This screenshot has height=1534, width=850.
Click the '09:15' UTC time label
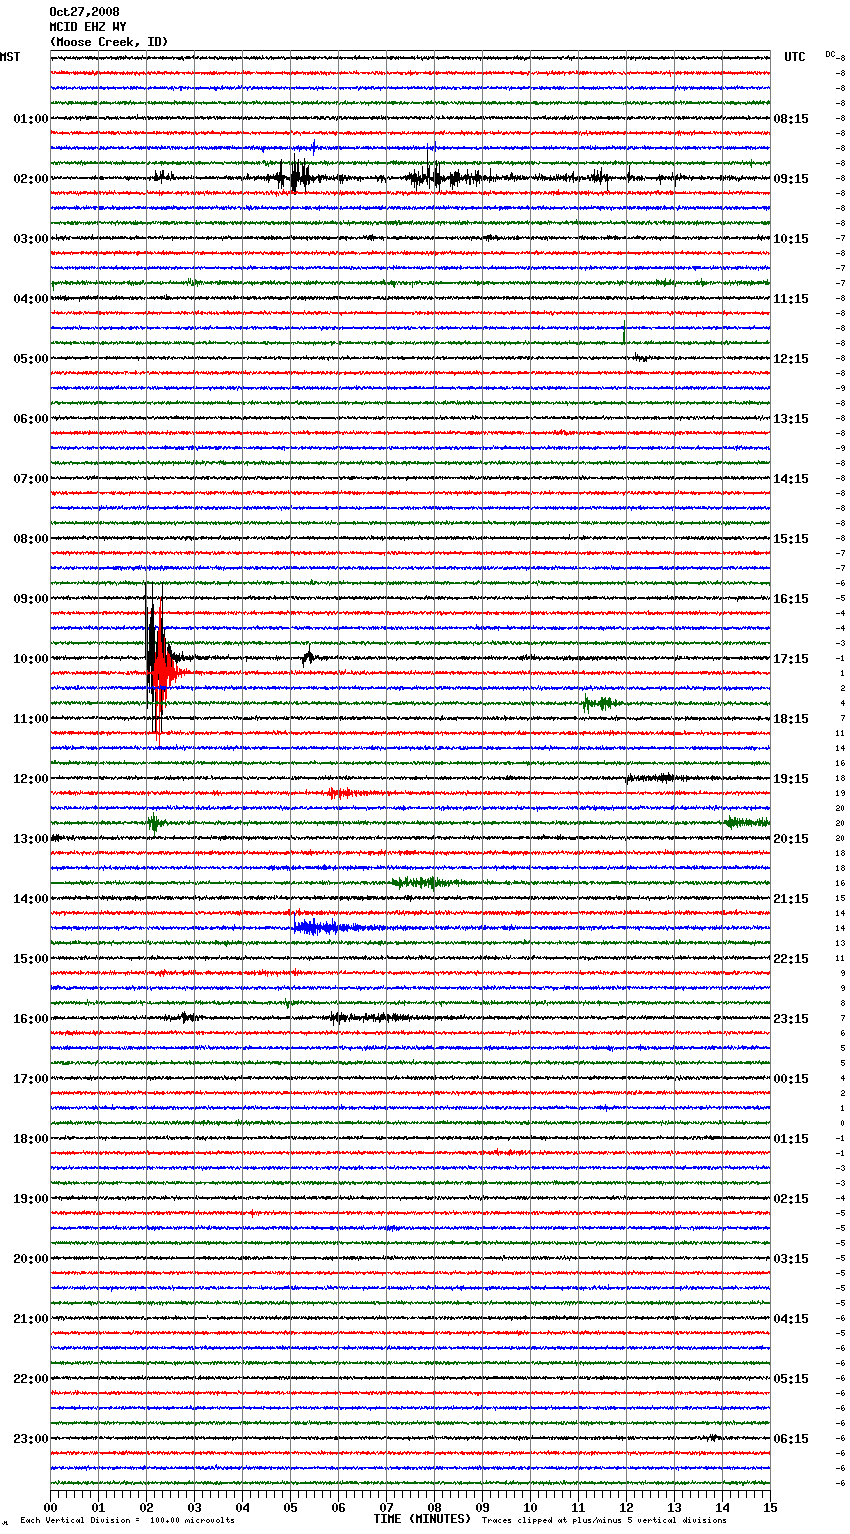(x=791, y=179)
